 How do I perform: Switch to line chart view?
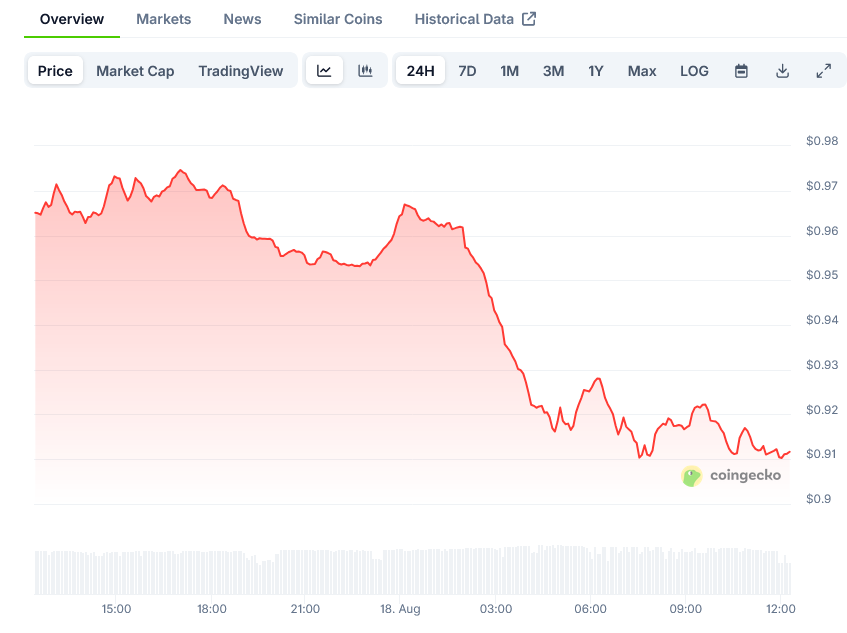click(324, 71)
